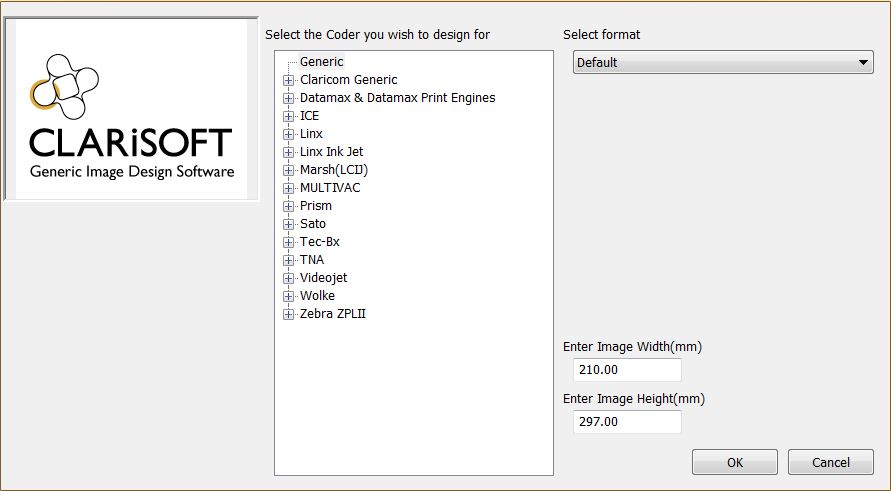Select the Sato coder entry
This screenshot has width=891, height=491.
pyautogui.click(x=313, y=224)
